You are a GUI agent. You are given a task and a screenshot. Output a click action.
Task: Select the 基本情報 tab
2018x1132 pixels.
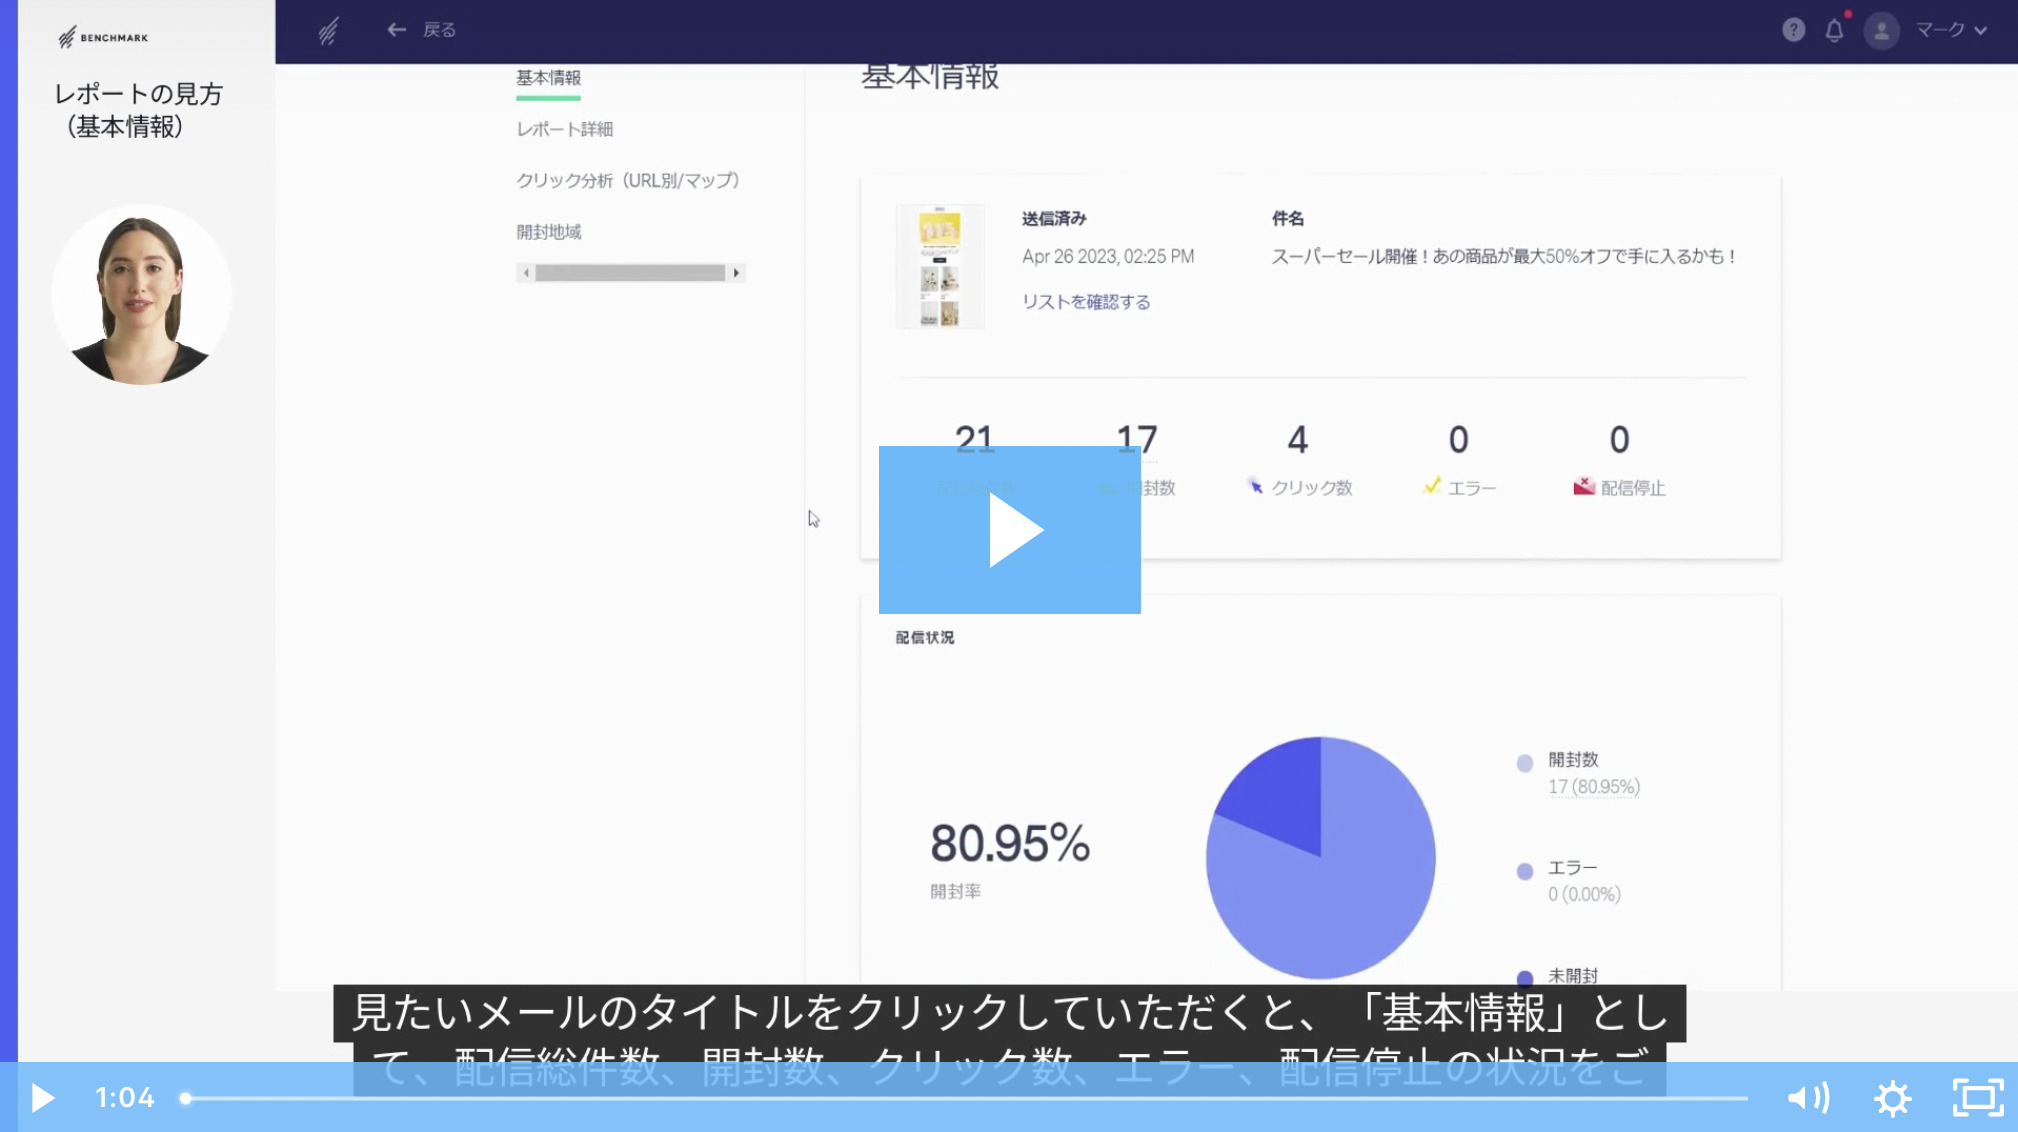548,78
